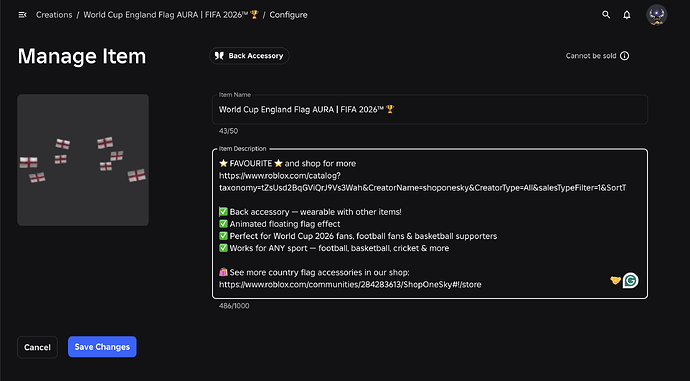Click the ShopOneSky store URL in description
This screenshot has height=381, width=690.
pos(350,285)
